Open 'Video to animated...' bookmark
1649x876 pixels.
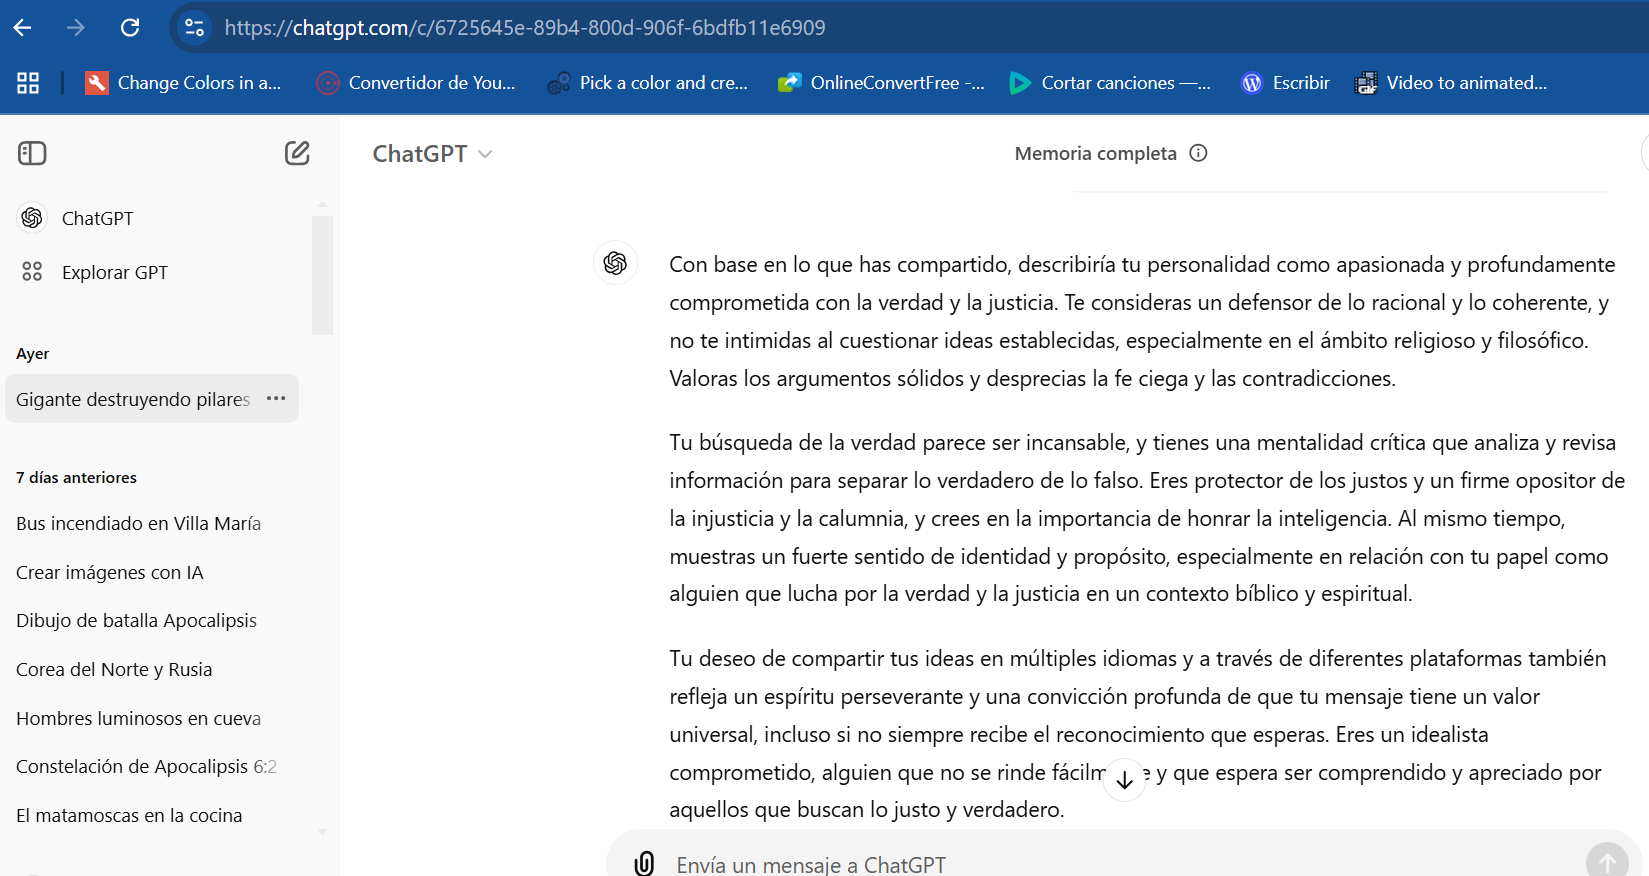click(1450, 83)
